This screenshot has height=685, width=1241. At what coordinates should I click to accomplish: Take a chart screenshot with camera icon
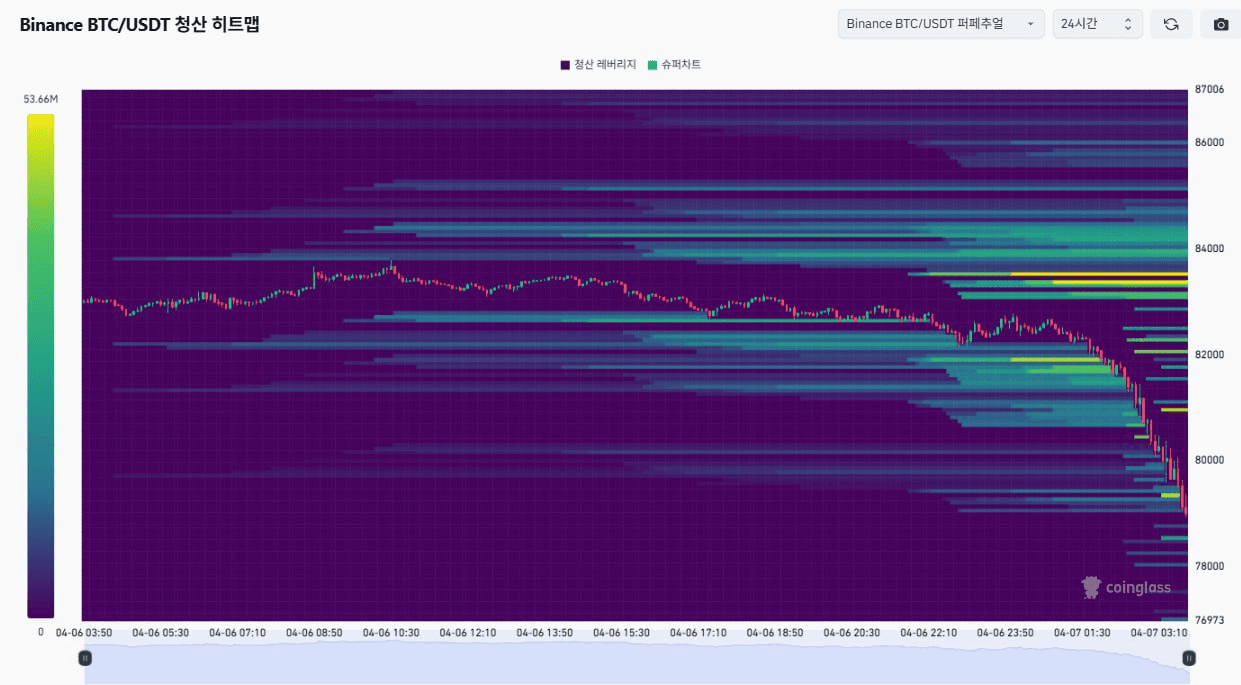pos(1221,24)
